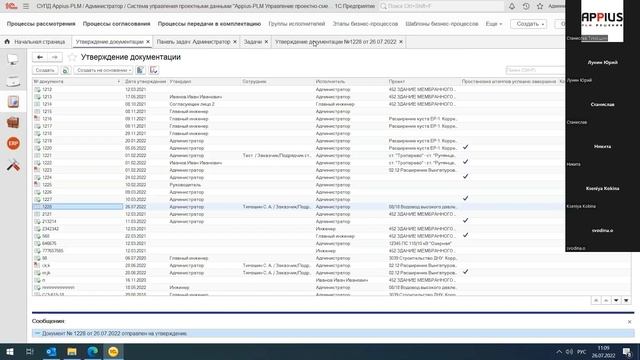Go back with the left arrow button
The width and height of the screenshot is (640, 360).
40,57
